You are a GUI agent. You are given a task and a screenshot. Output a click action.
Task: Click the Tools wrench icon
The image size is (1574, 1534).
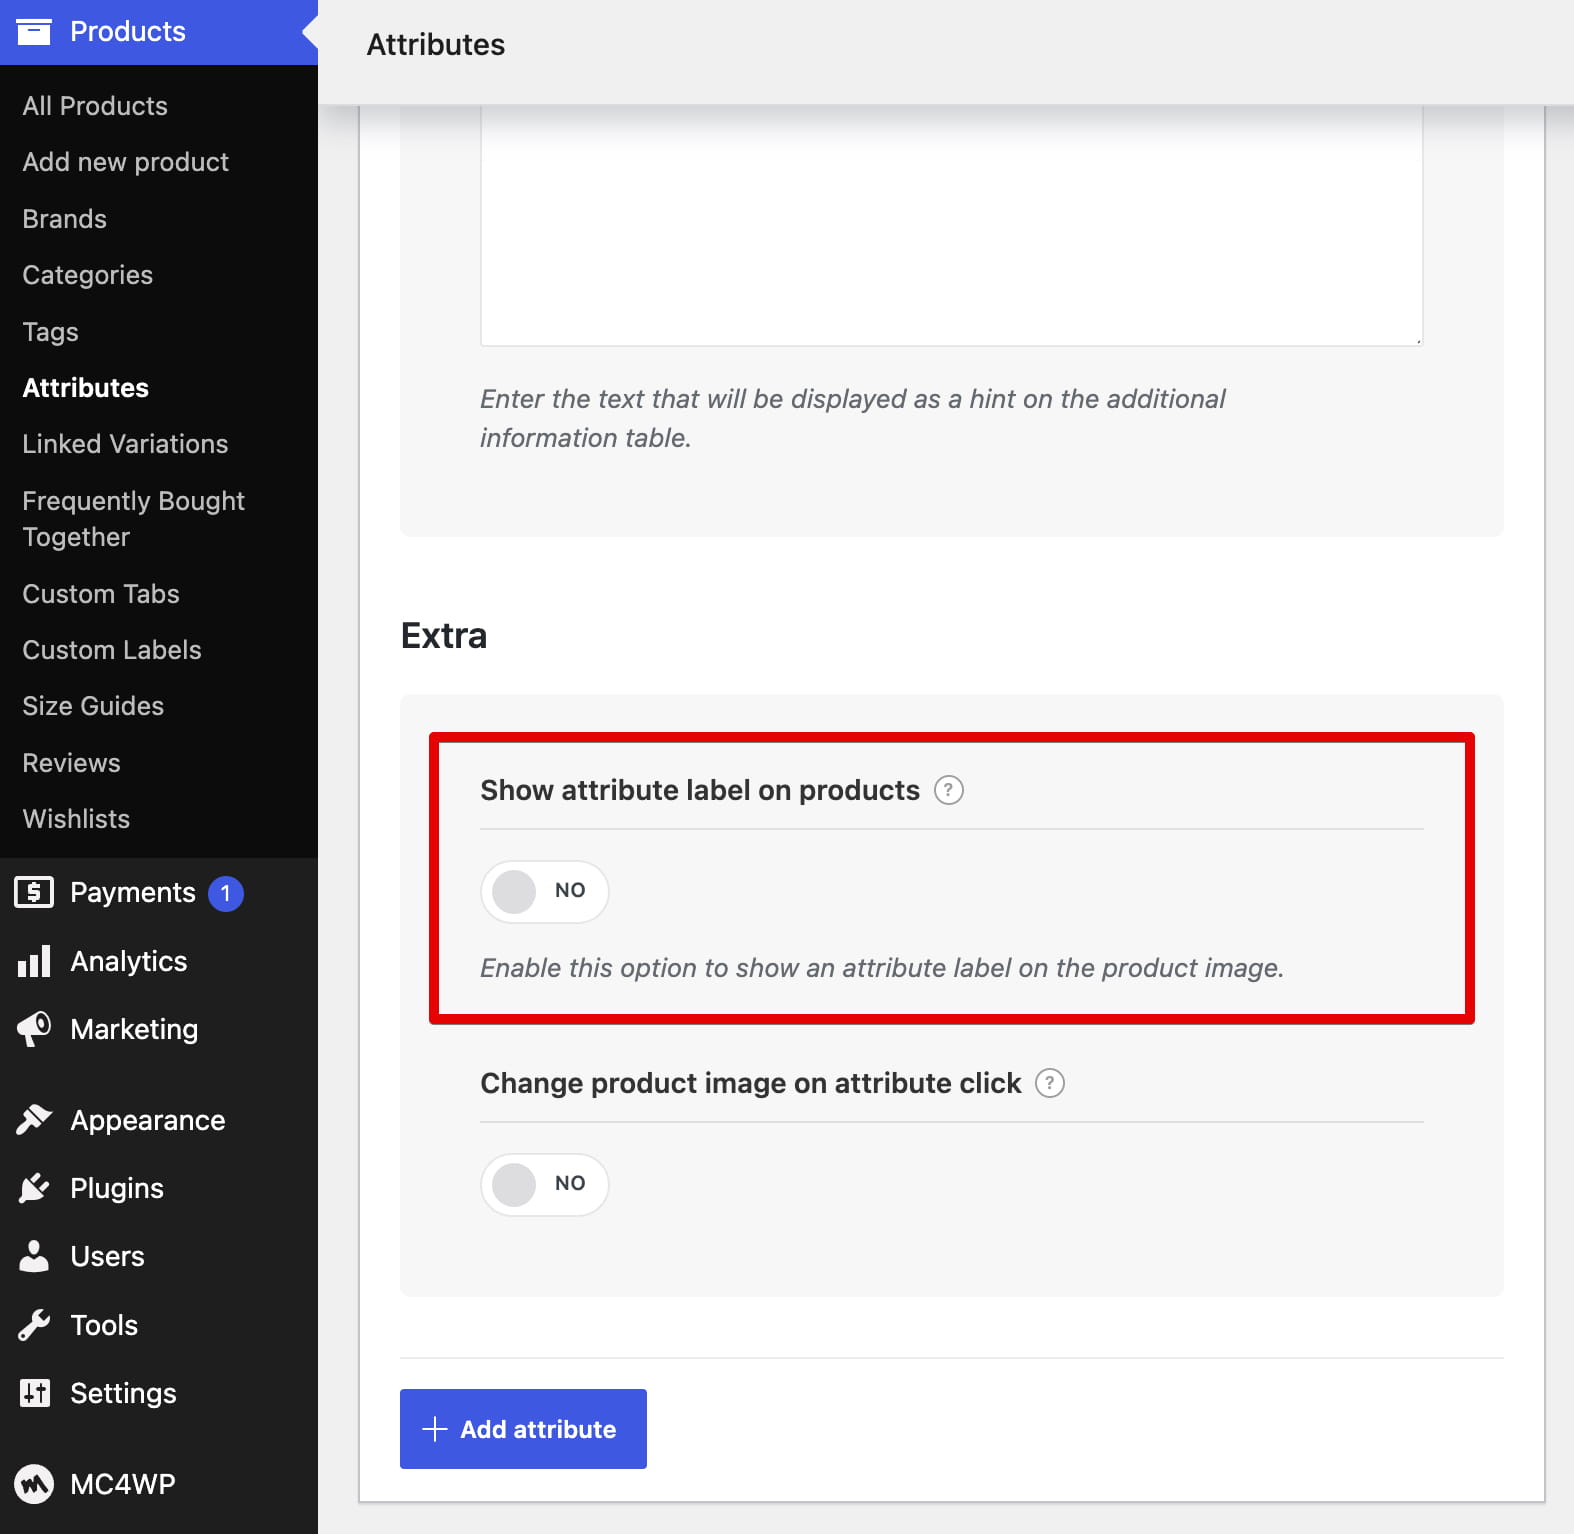[34, 1325]
